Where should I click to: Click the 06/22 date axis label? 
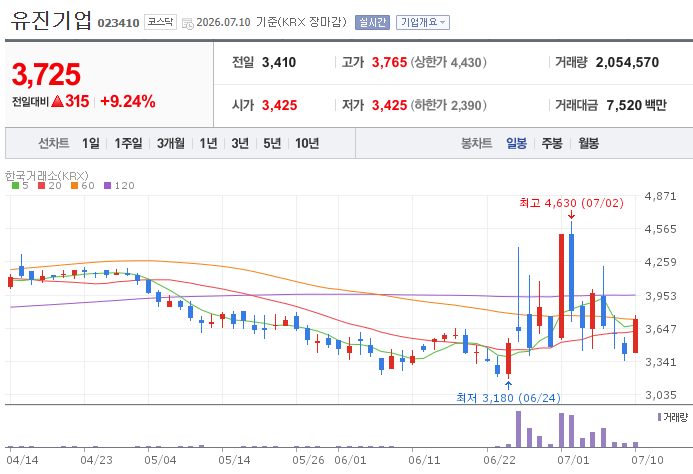click(499, 460)
